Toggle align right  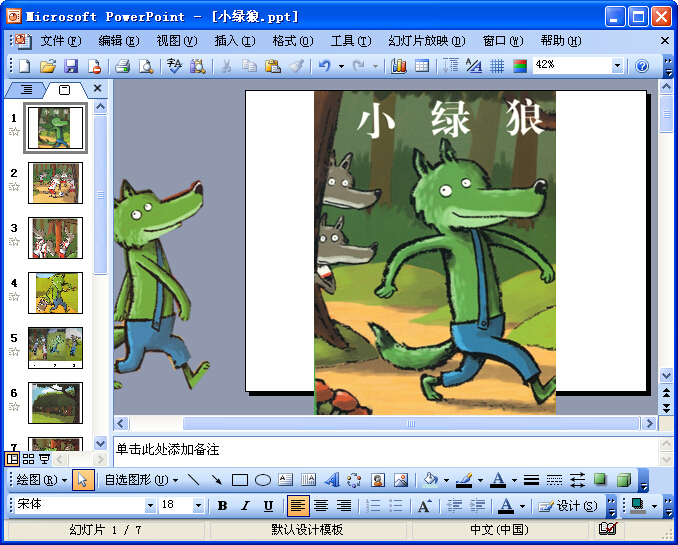coord(344,506)
